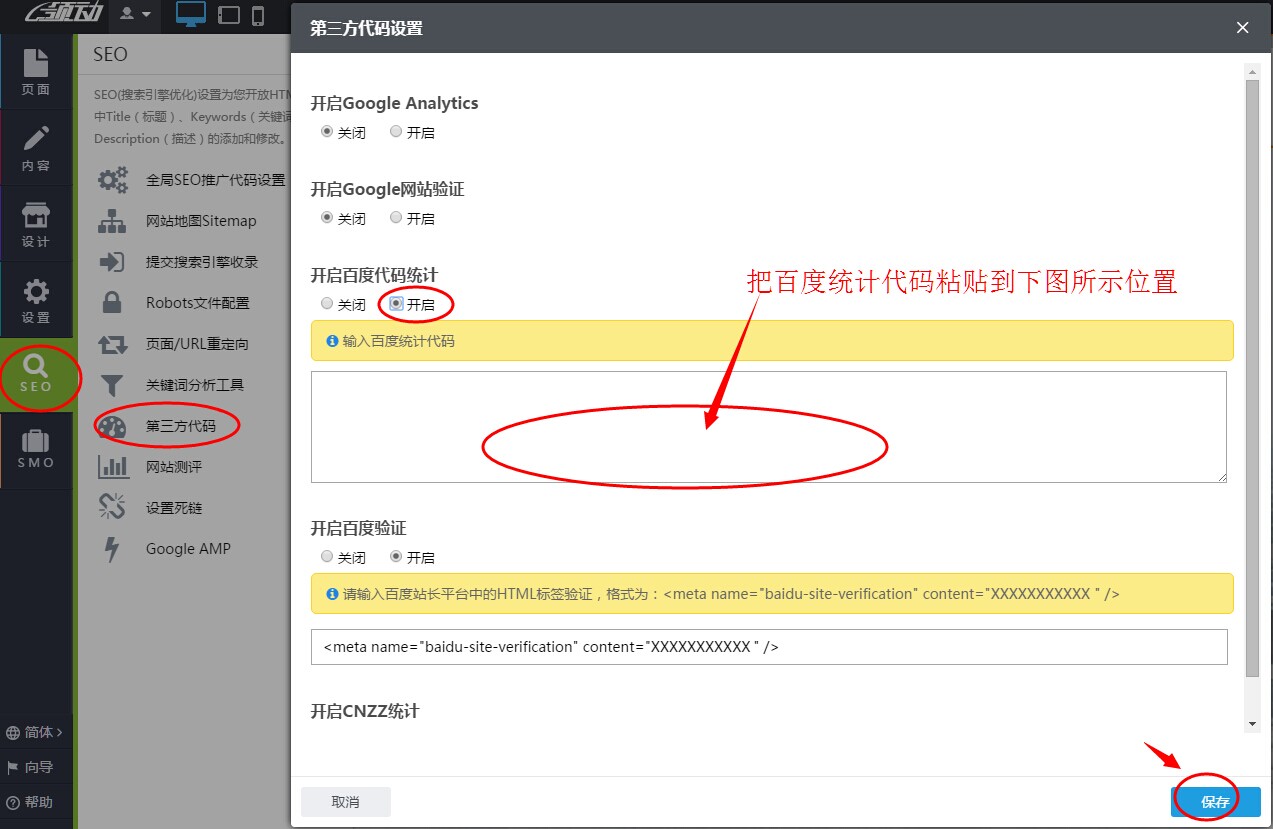Cancel changes with 取消 button

point(345,801)
